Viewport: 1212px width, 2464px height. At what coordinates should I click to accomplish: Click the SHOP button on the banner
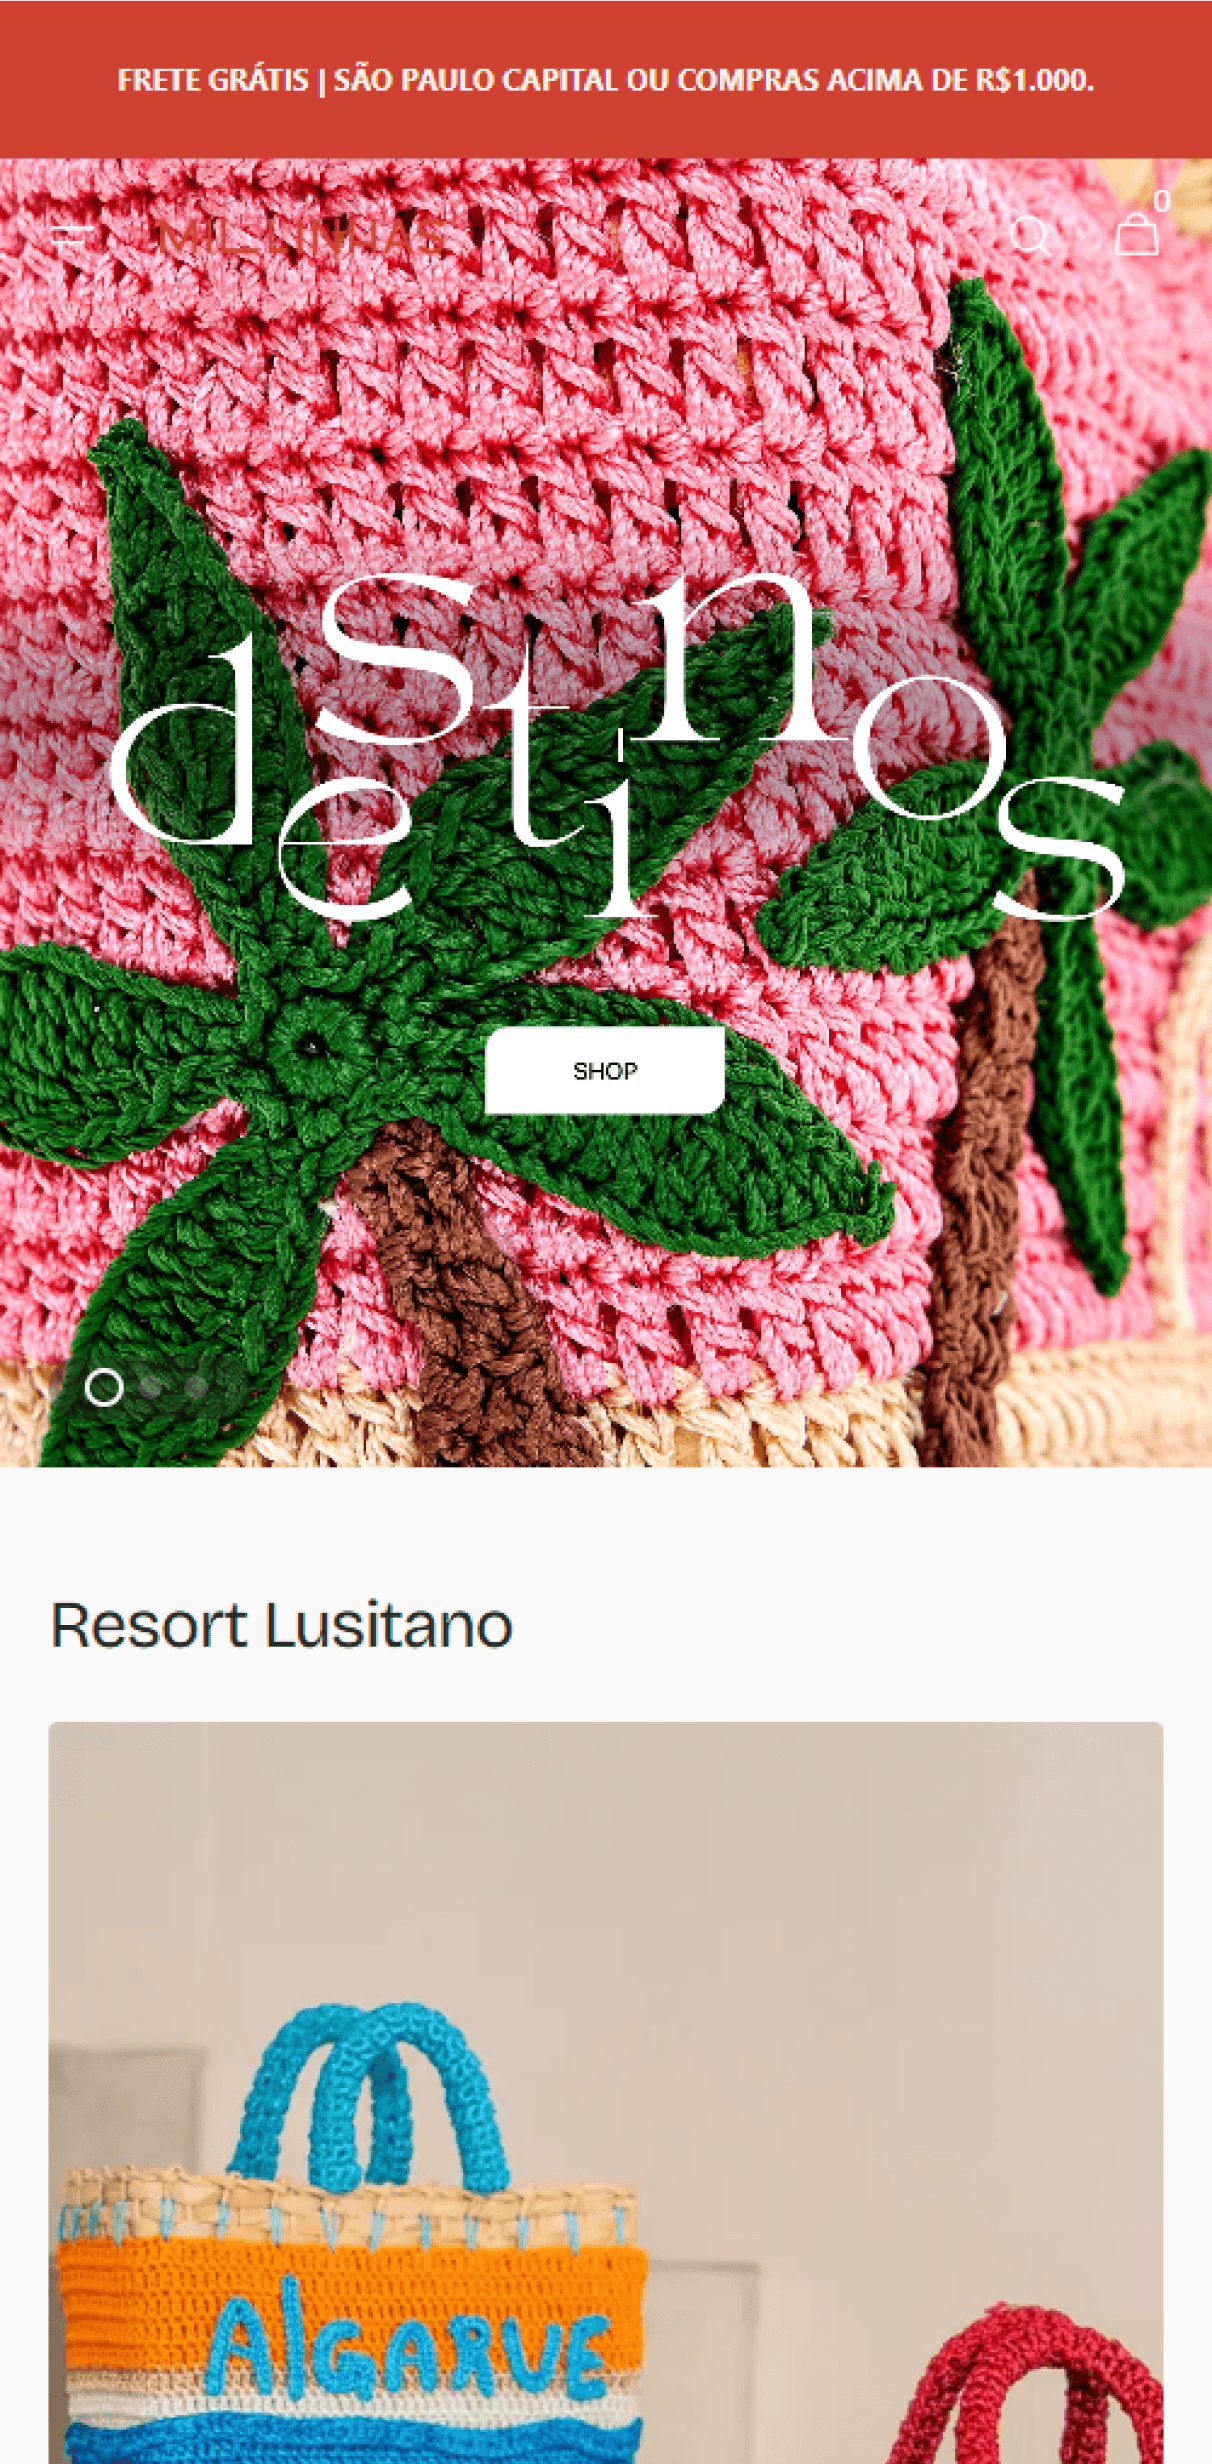[605, 1070]
